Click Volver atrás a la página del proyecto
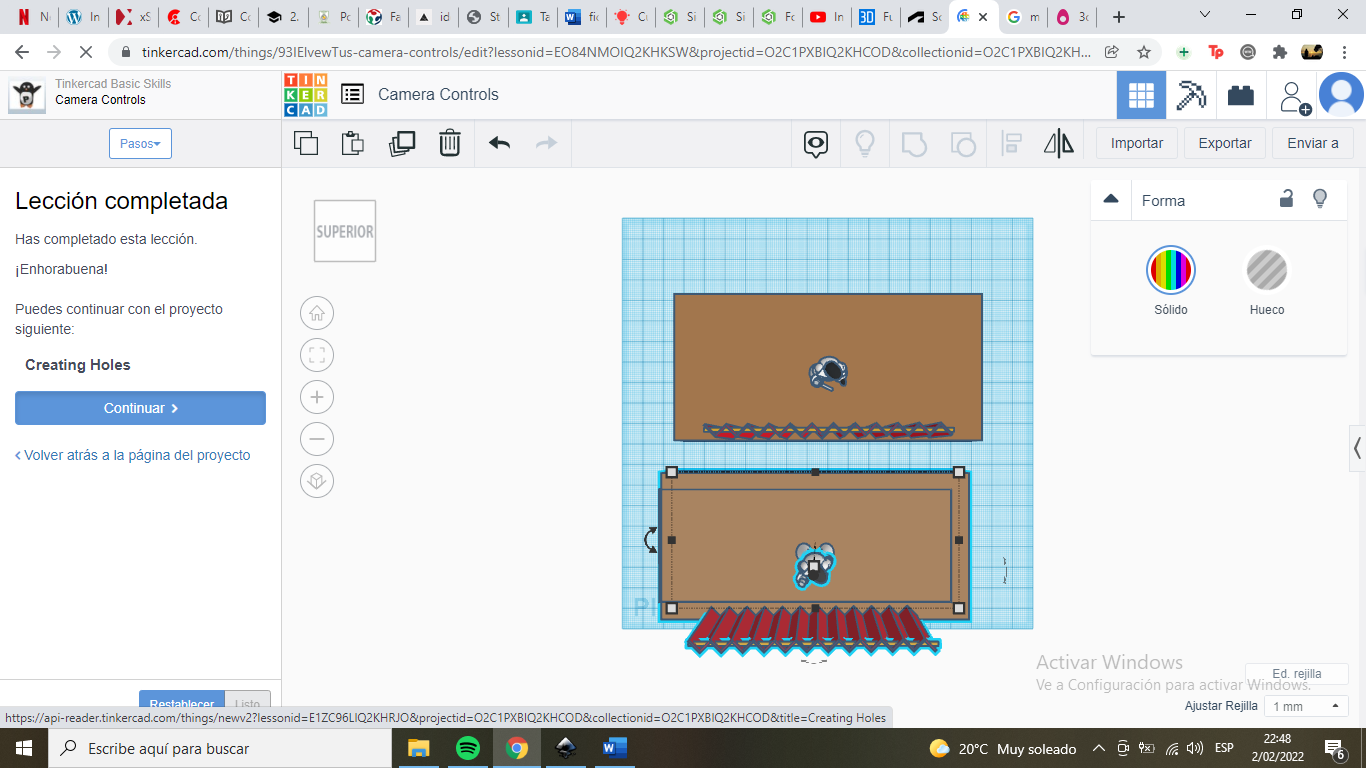The width and height of the screenshot is (1366, 768). (133, 455)
